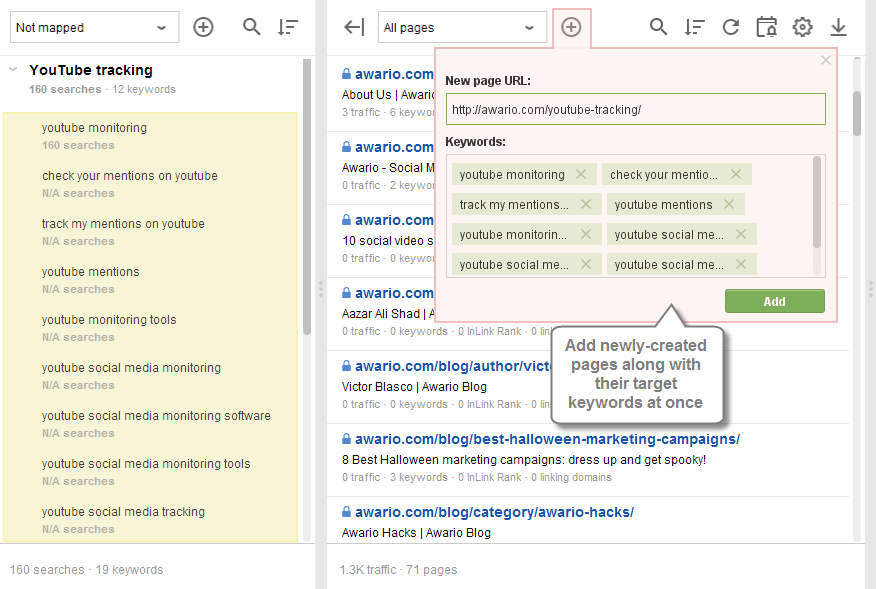Select the 8 Best Halloween marketing campaigns title
The image size is (876, 589).
(x=523, y=460)
